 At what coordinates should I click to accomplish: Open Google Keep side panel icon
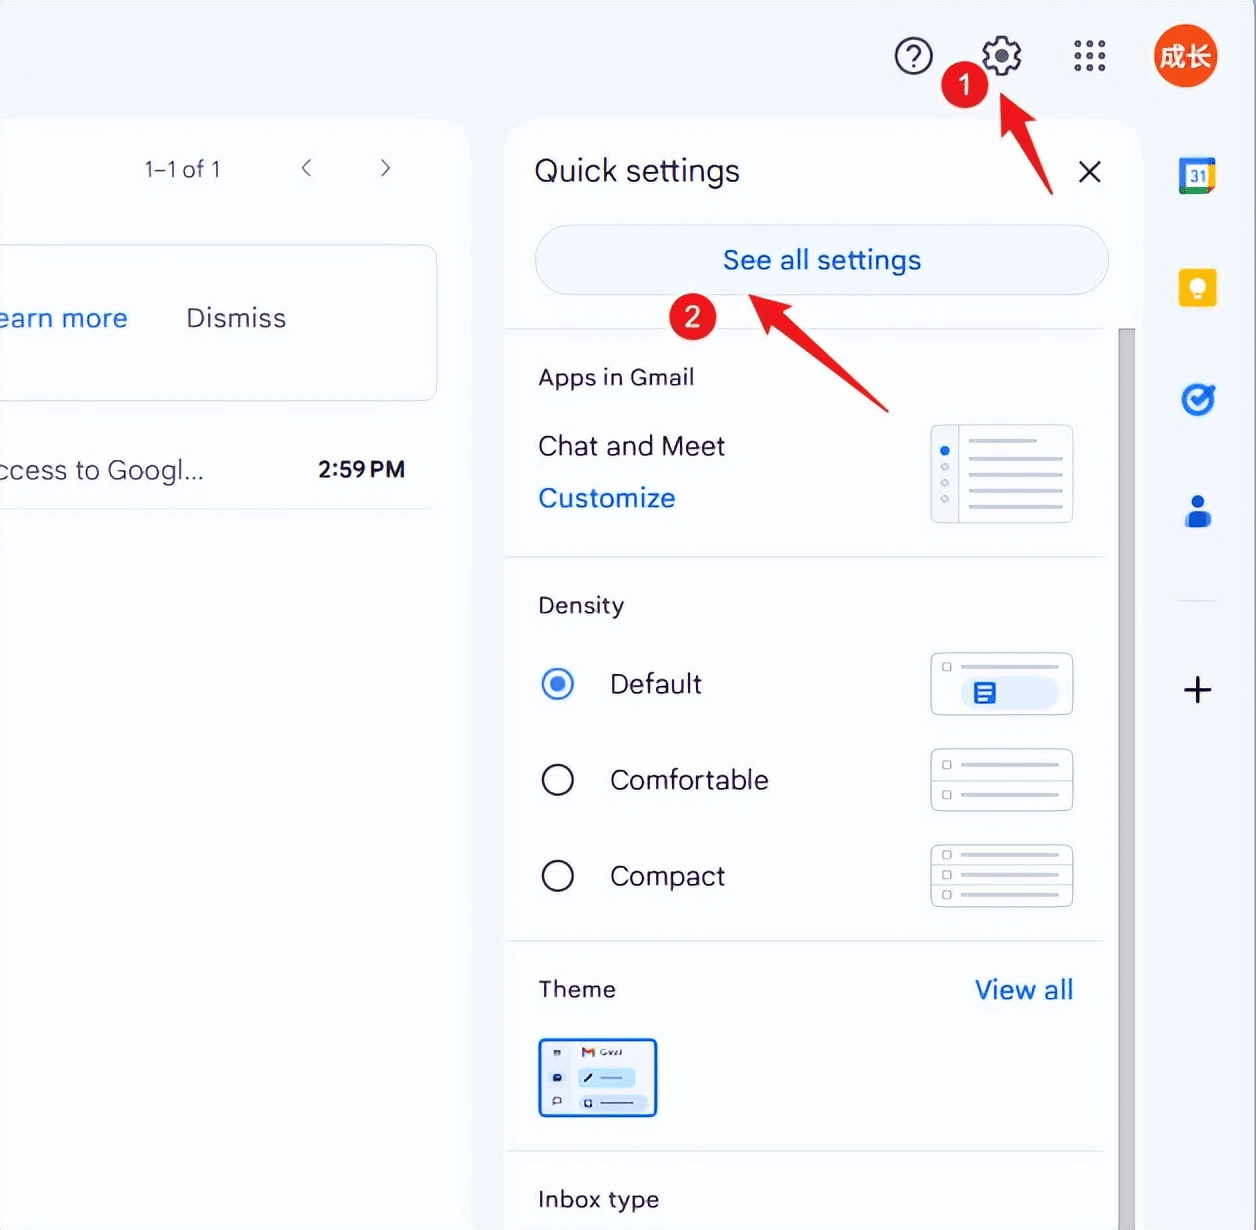1197,288
